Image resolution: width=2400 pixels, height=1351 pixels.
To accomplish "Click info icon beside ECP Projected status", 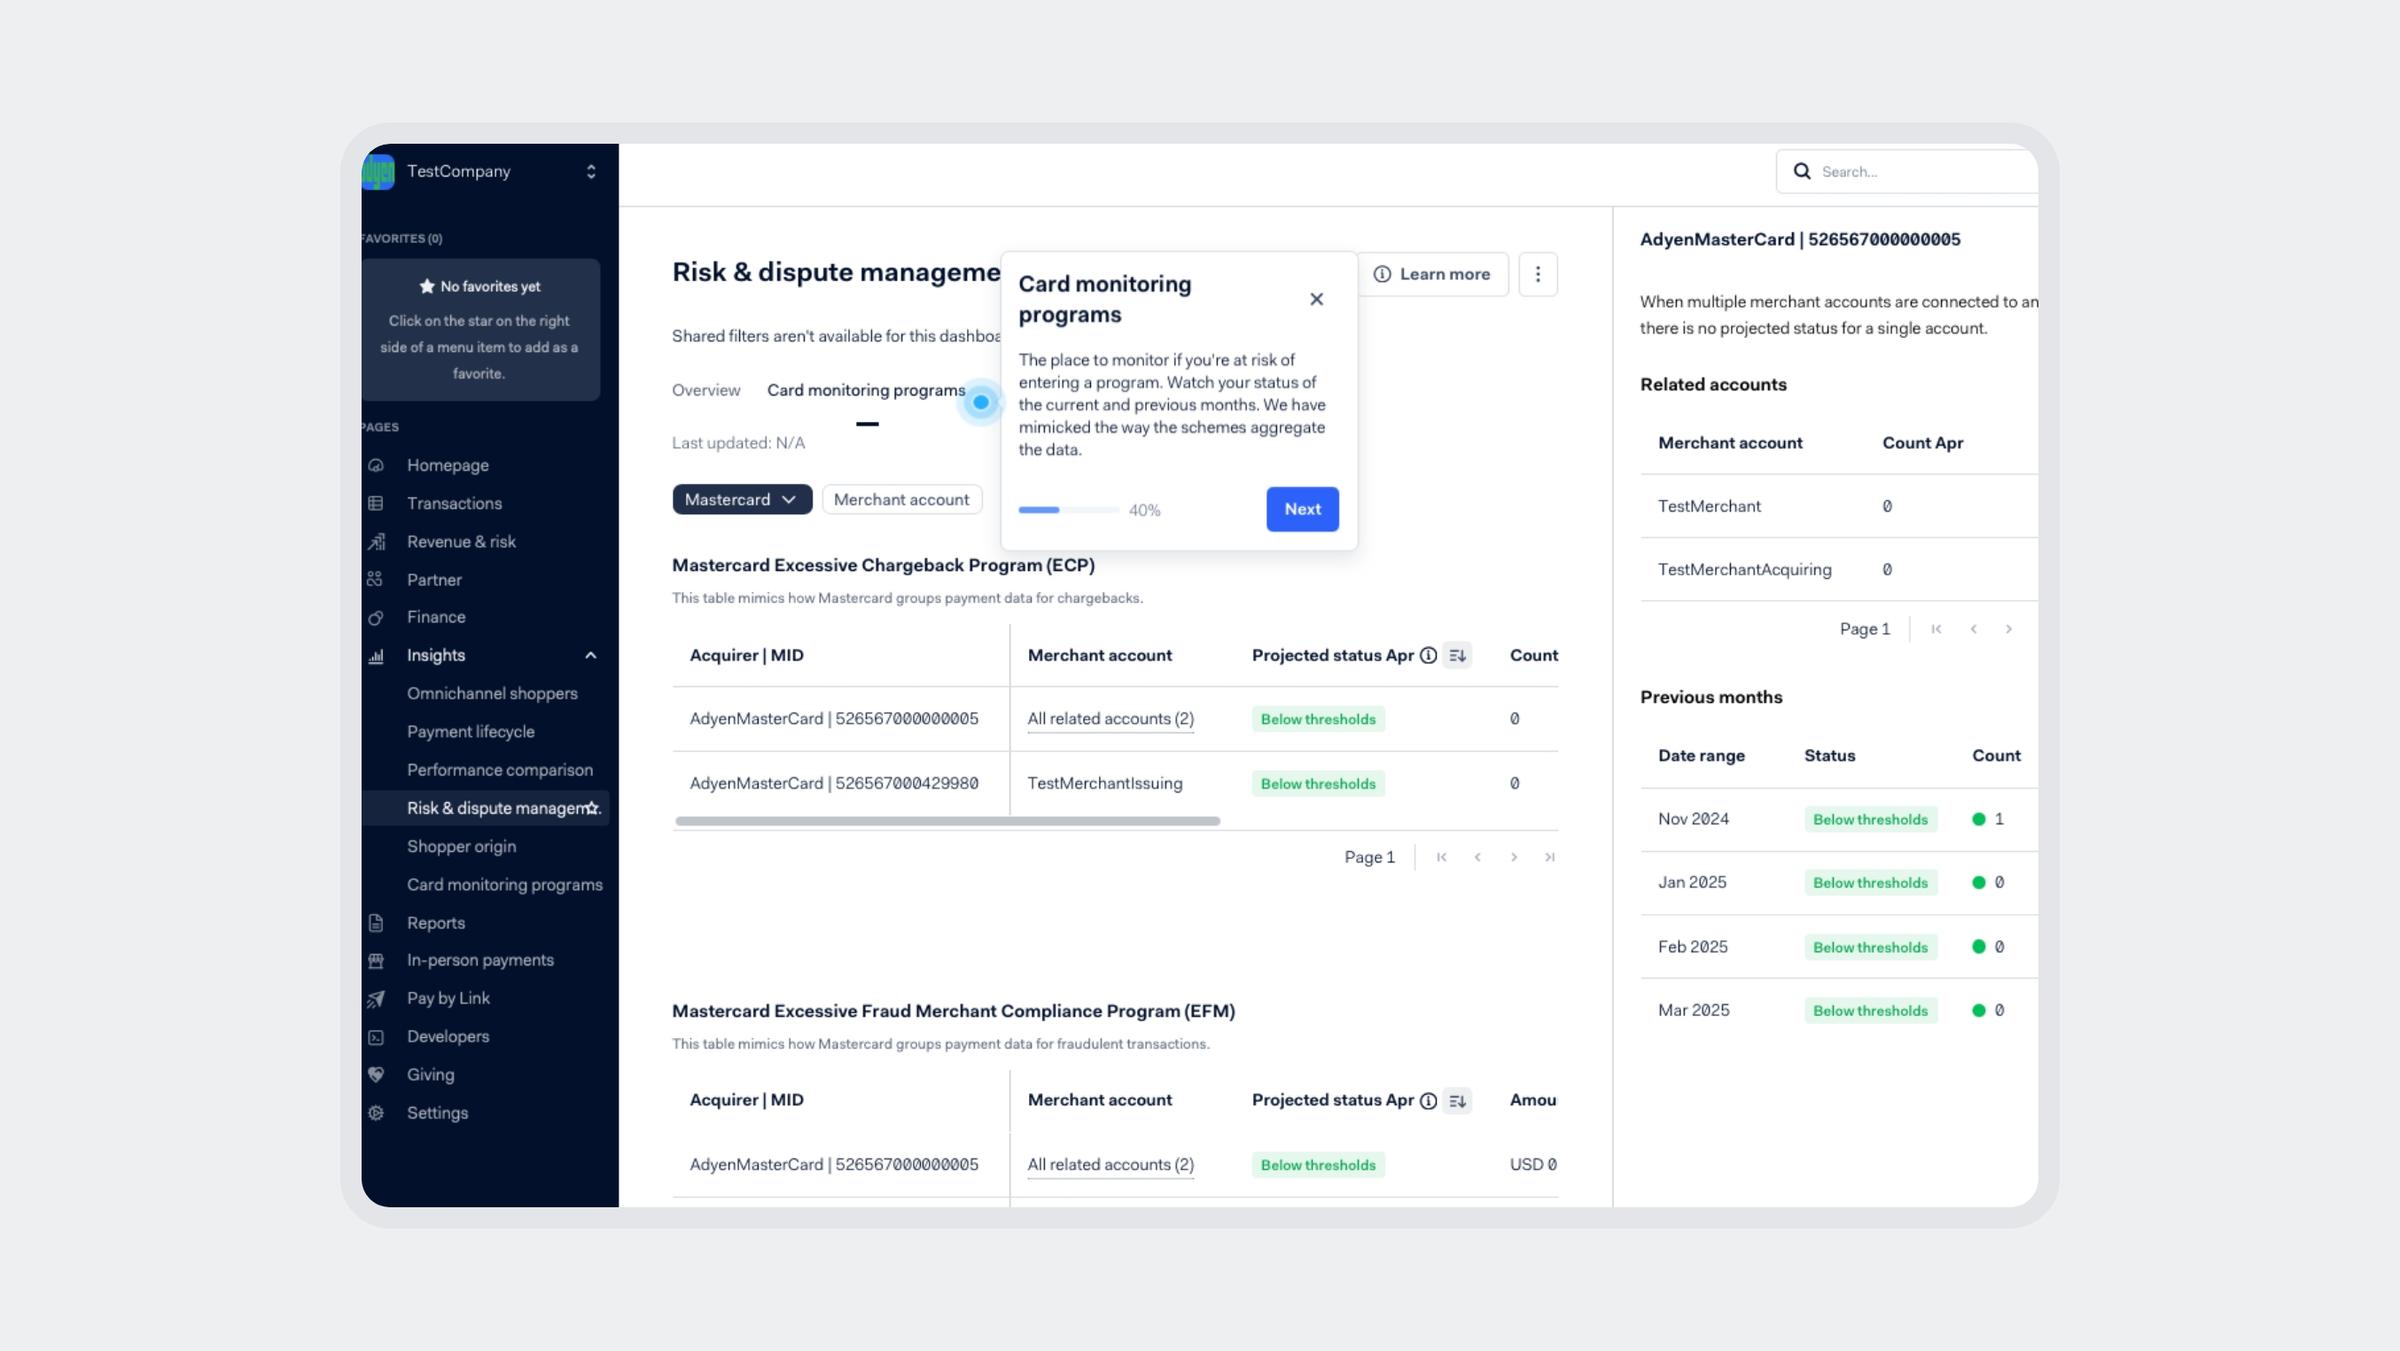I will click(1429, 656).
